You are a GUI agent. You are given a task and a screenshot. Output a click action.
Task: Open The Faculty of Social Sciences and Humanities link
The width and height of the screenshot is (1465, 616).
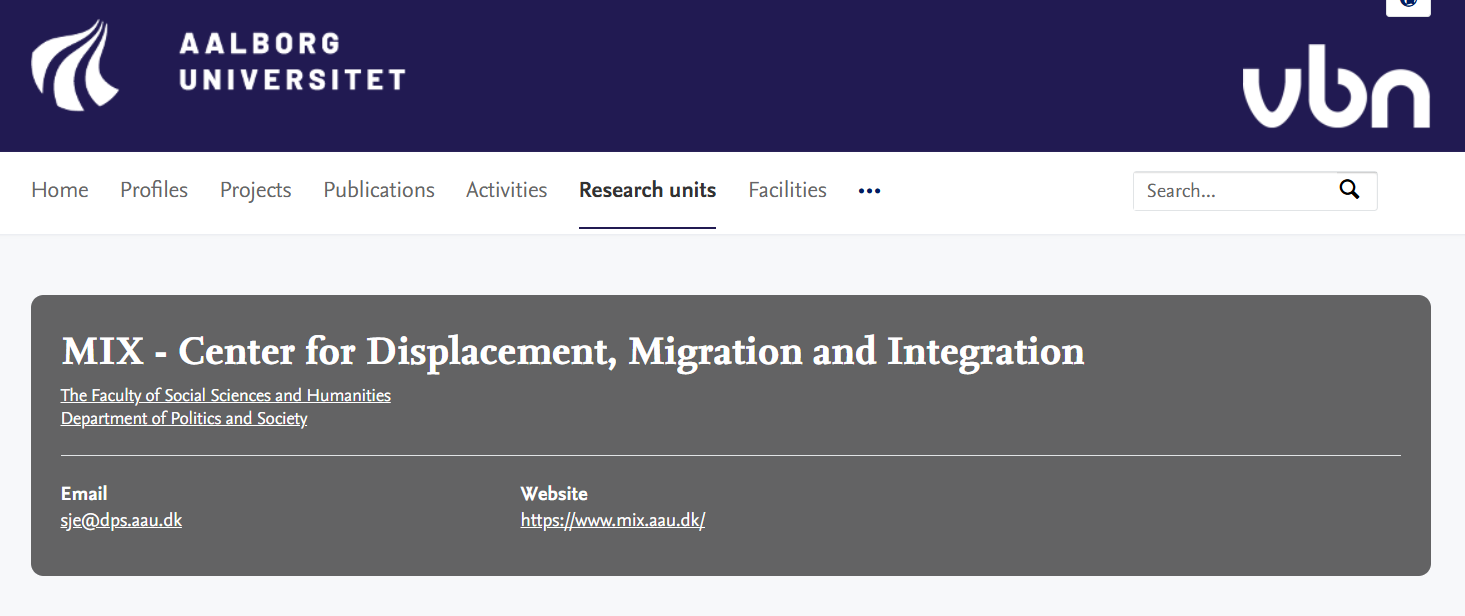[226, 395]
